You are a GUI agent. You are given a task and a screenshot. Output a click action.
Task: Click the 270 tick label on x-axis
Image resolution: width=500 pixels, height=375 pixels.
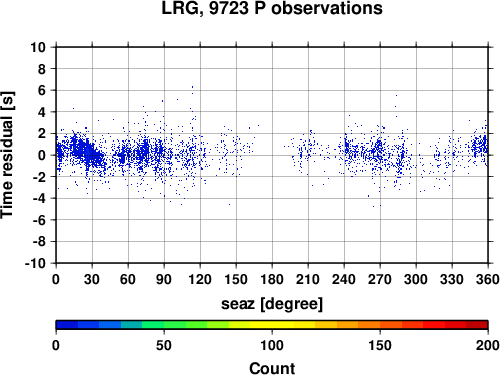point(380,279)
